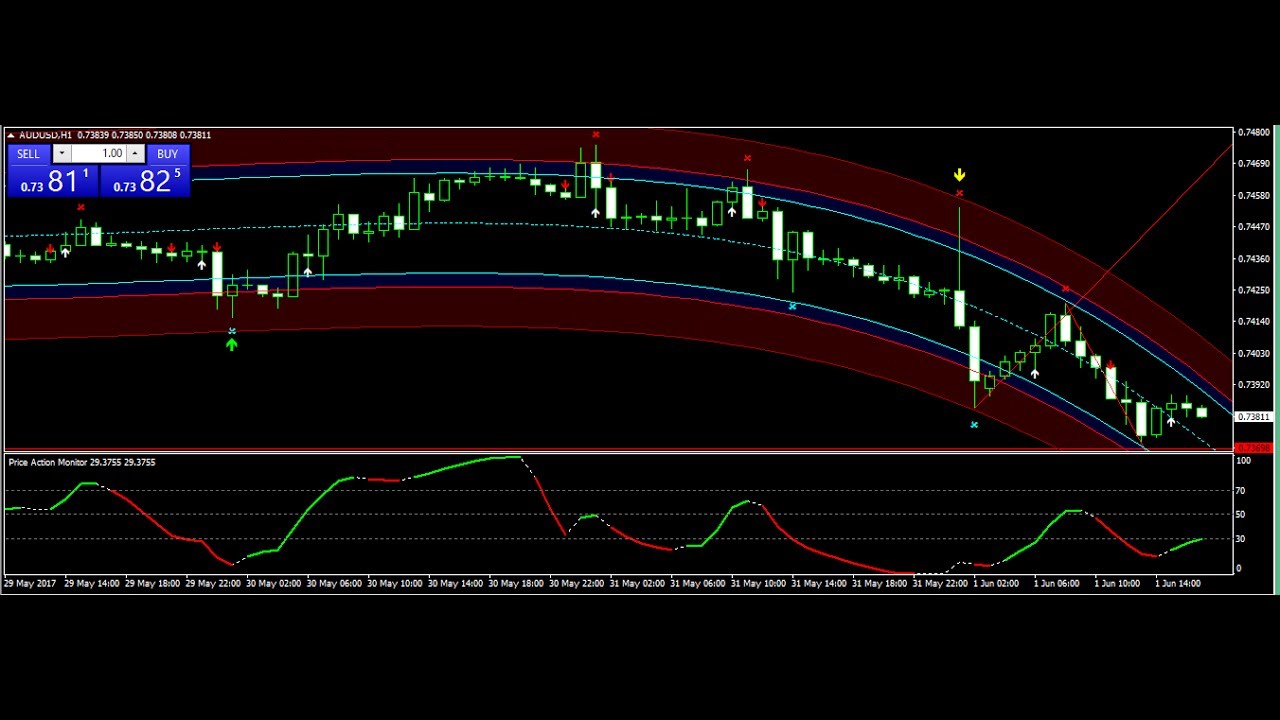1280x720 pixels.
Task: Decrease lot volume with the down arrow
Action: click(x=61, y=154)
